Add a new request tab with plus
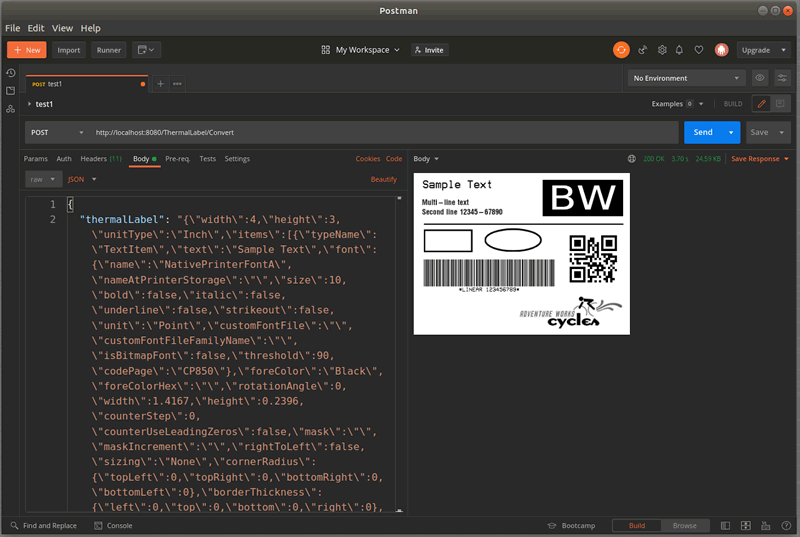This screenshot has width=800, height=537. (160, 84)
